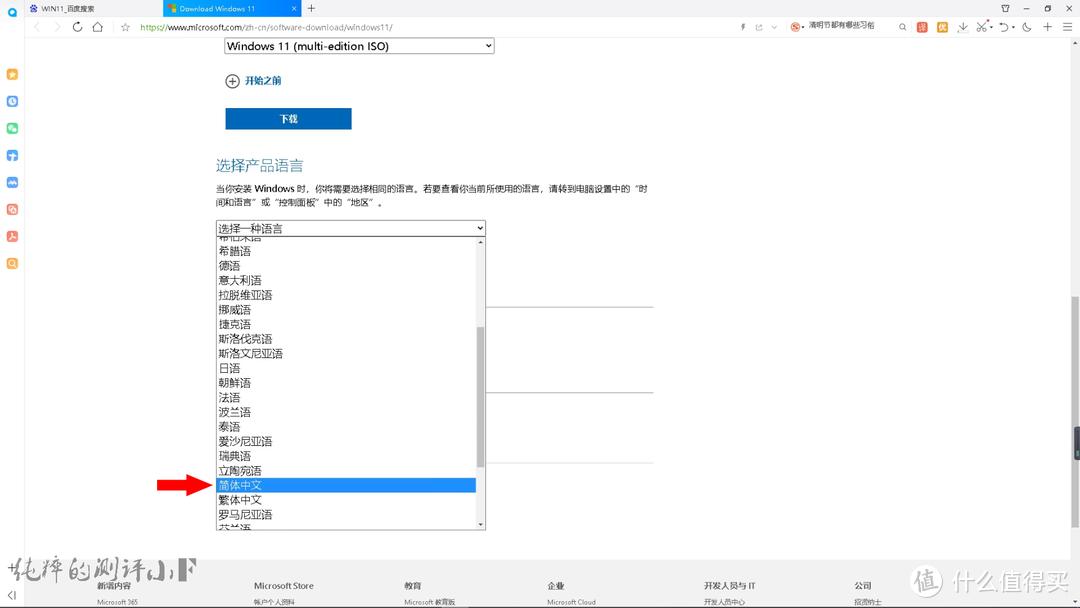The width and height of the screenshot is (1080, 608).
Task: Open browsing history clock icon in sidebar
Action: point(12,101)
